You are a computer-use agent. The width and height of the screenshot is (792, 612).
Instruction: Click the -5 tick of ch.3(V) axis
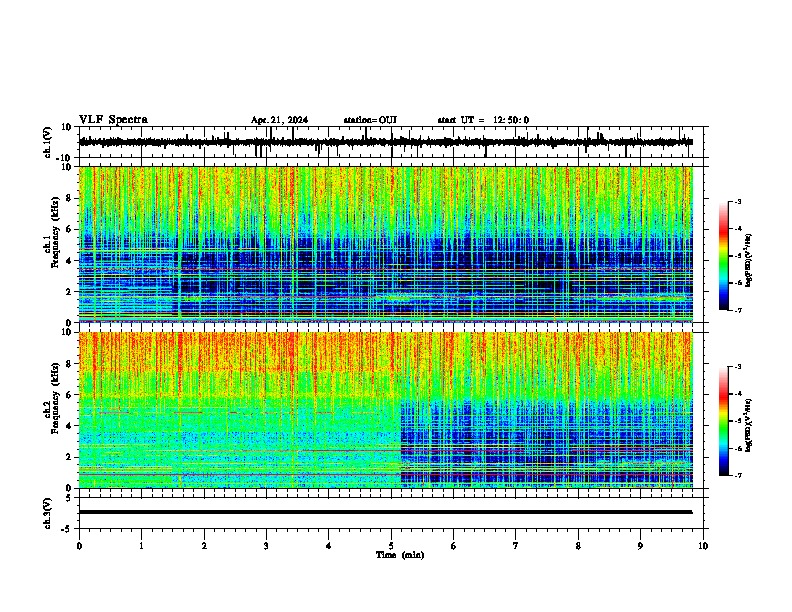[67, 529]
